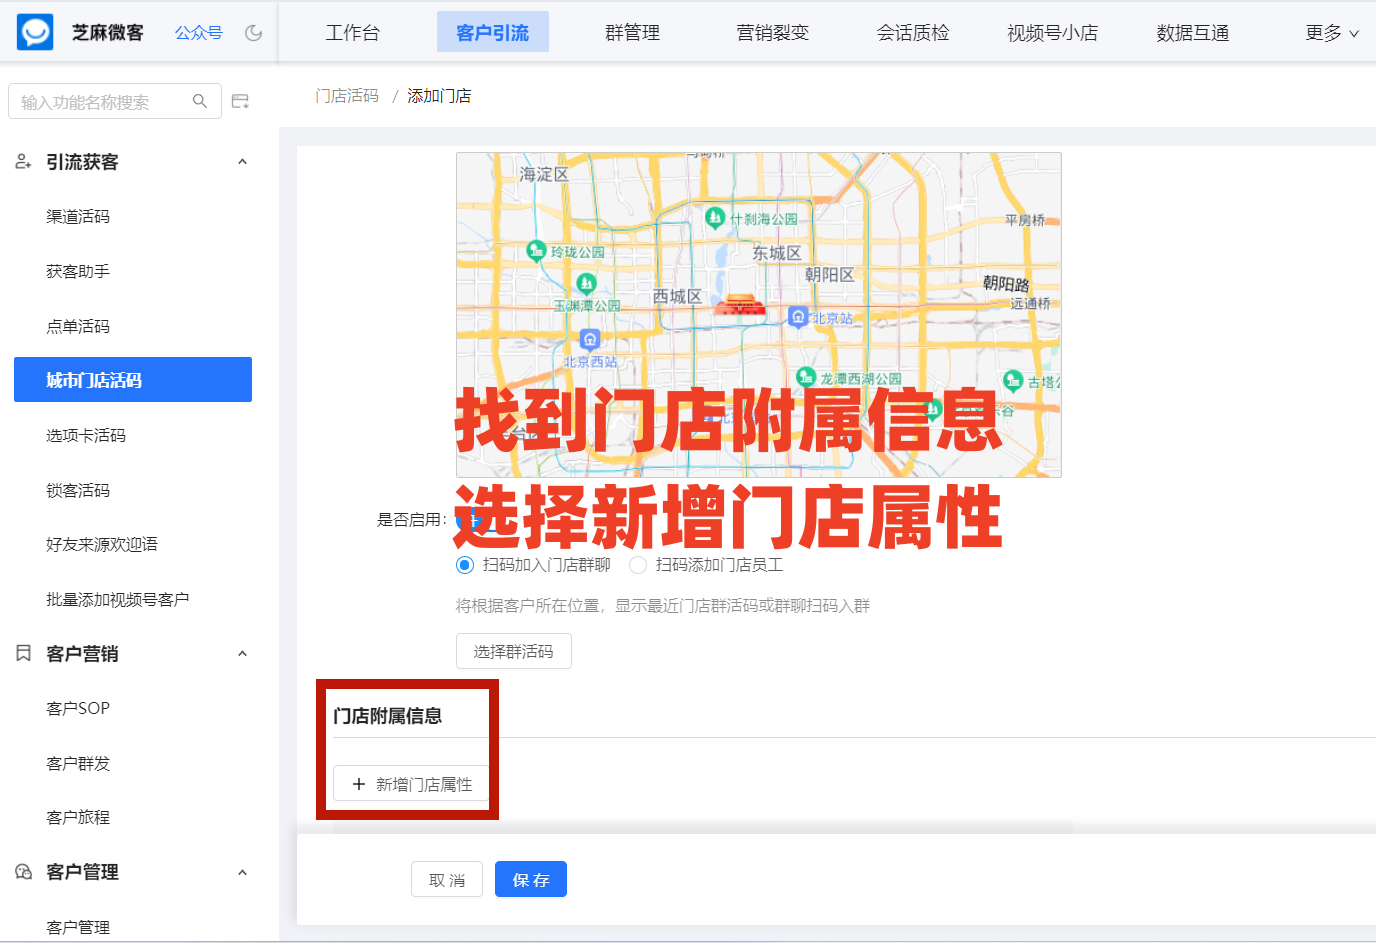Collapse the 客户营销 section
Image resolution: width=1376 pixels, height=943 pixels.
click(242, 654)
